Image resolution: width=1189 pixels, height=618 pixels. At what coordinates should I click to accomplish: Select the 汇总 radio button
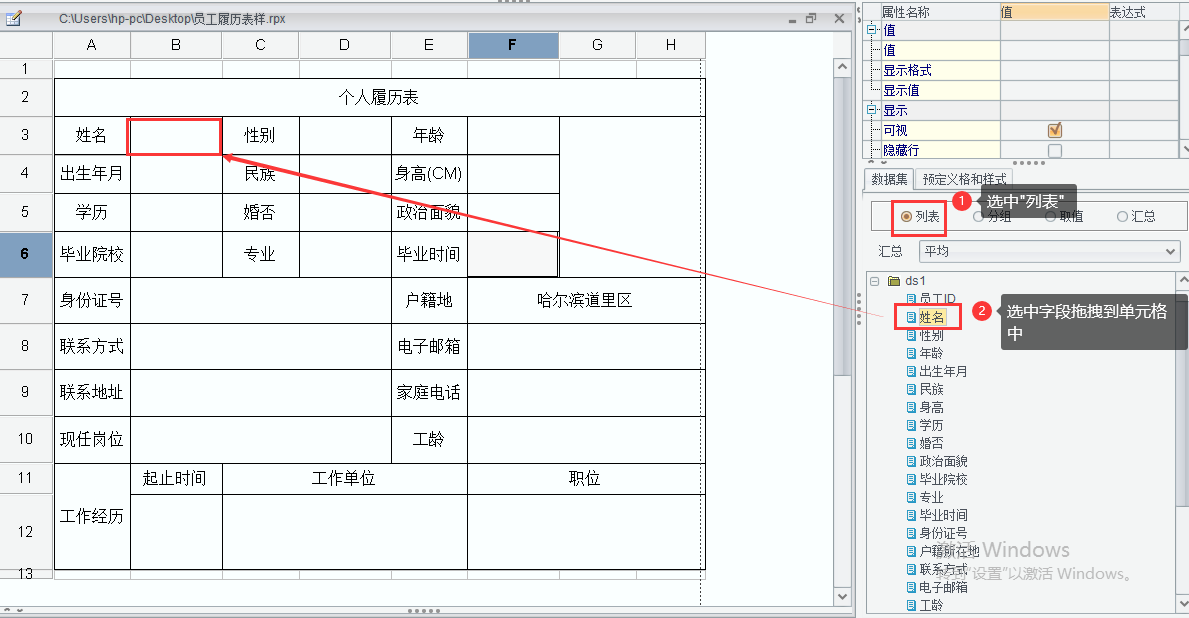pyautogui.click(x=1122, y=217)
